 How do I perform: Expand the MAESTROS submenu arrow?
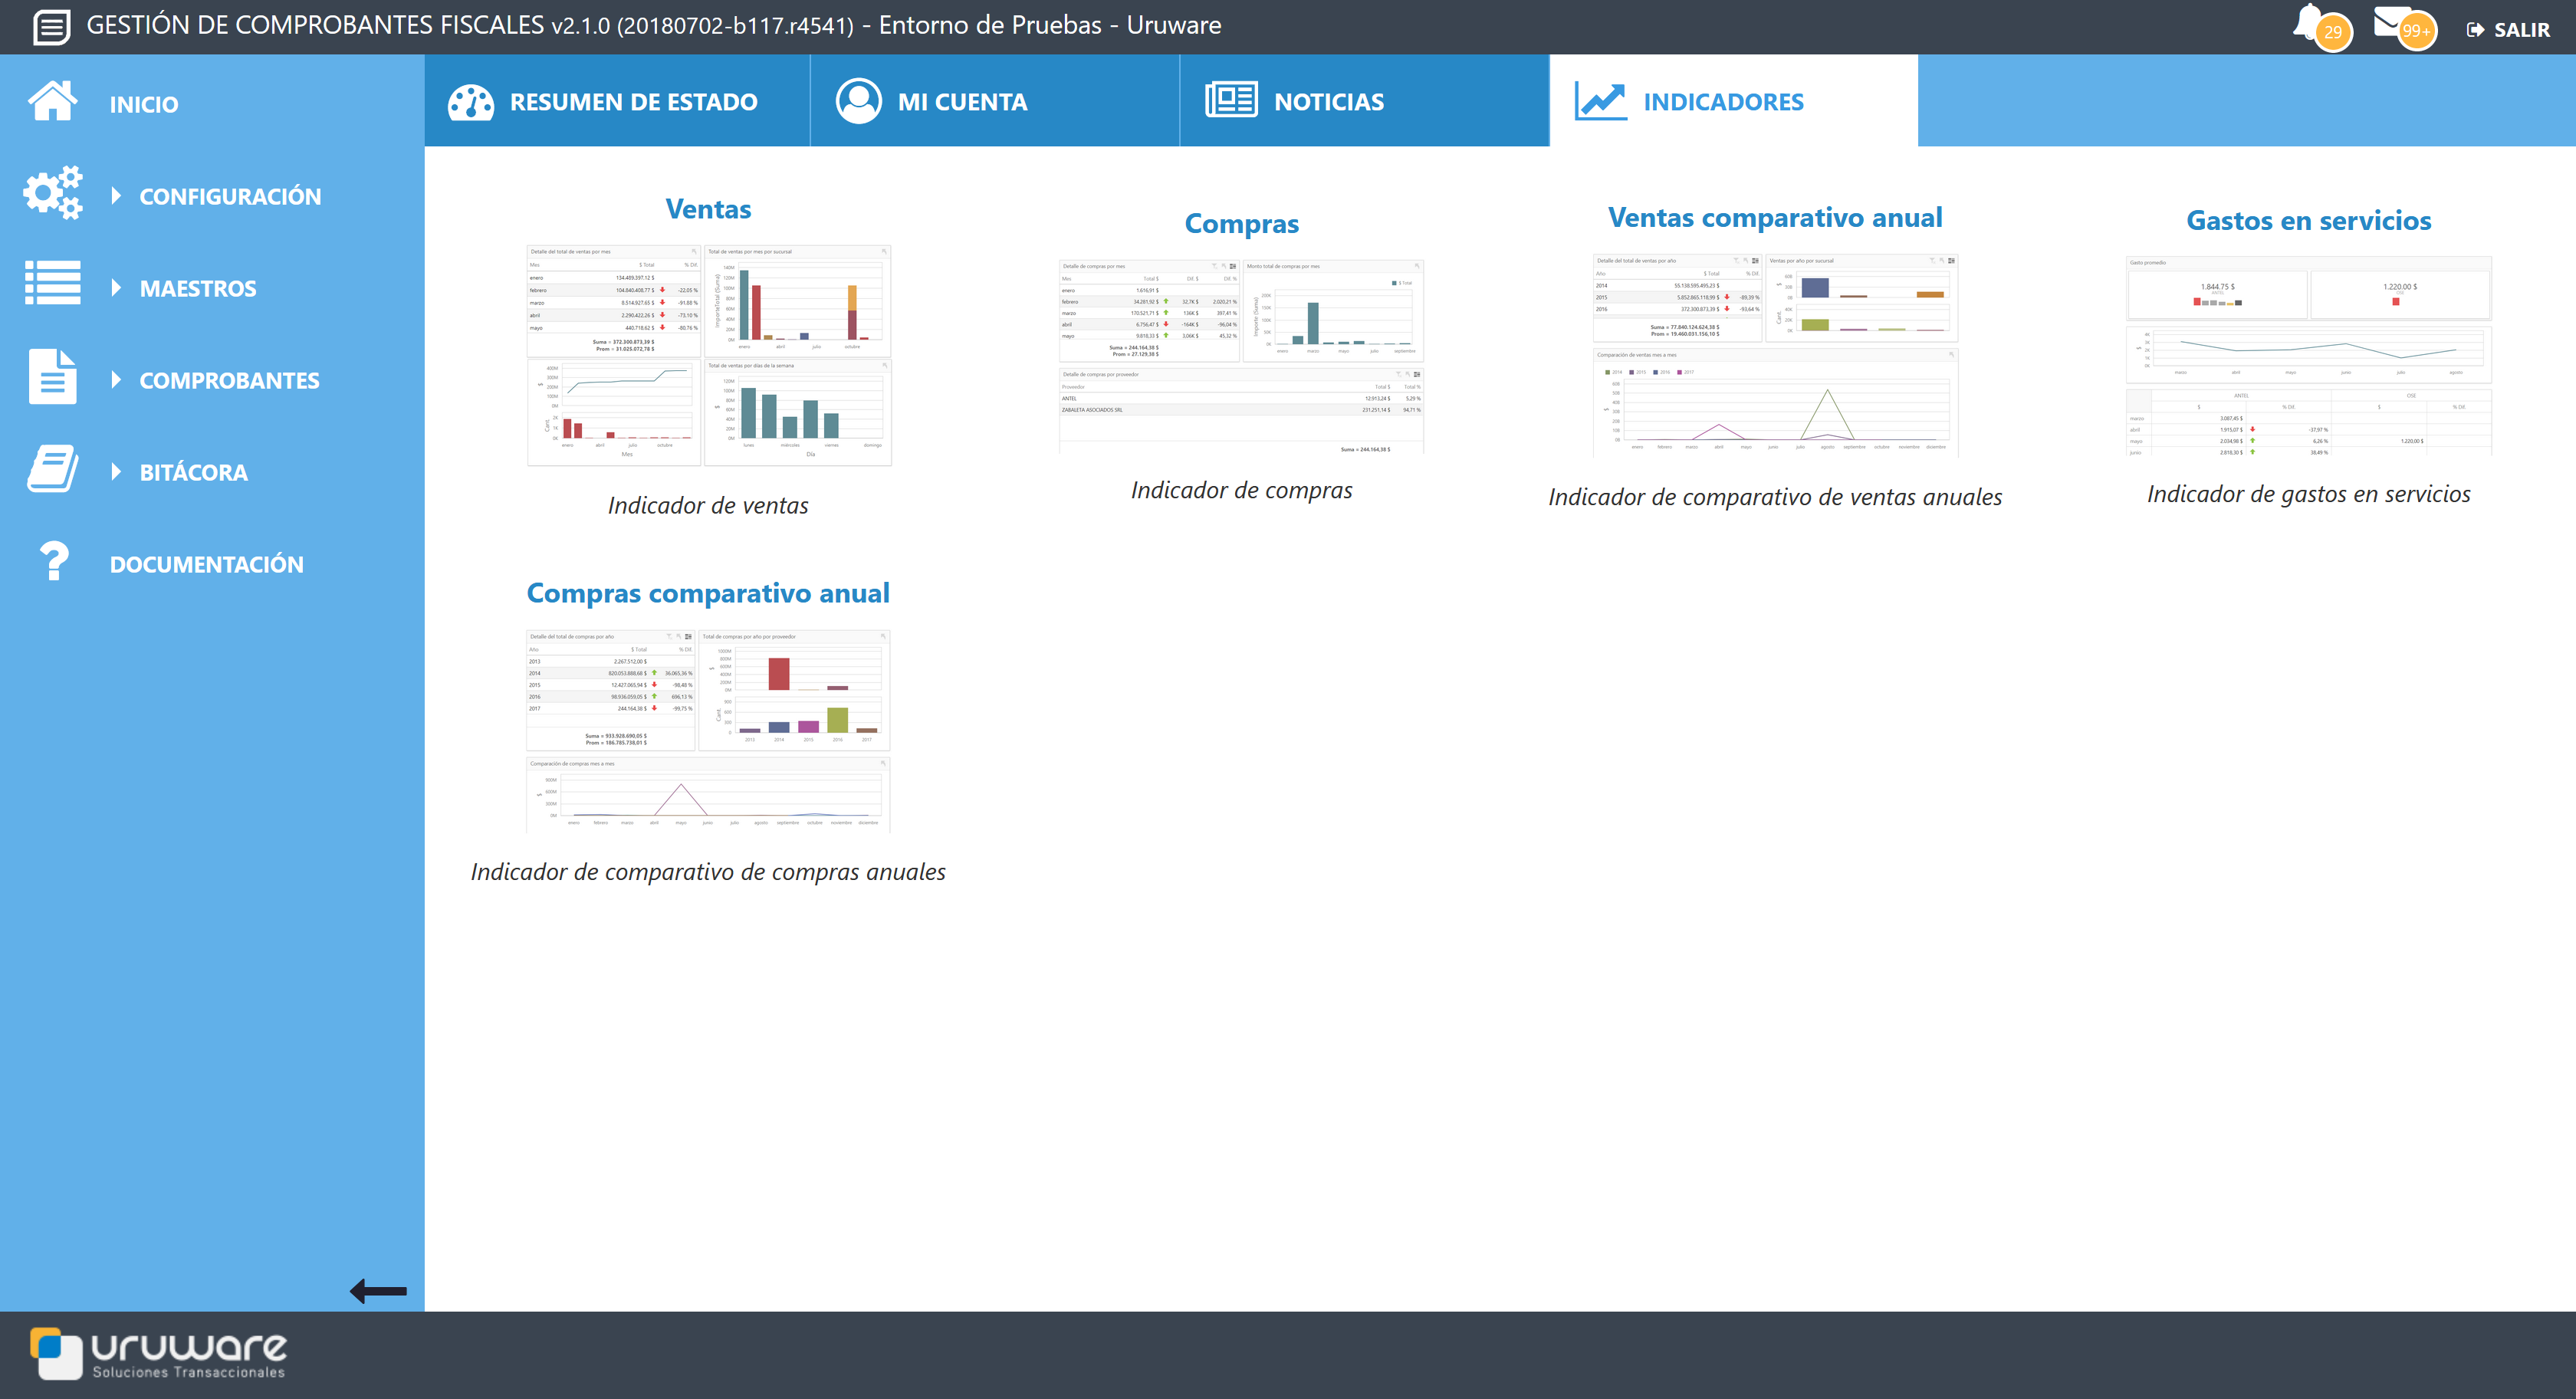[116, 288]
